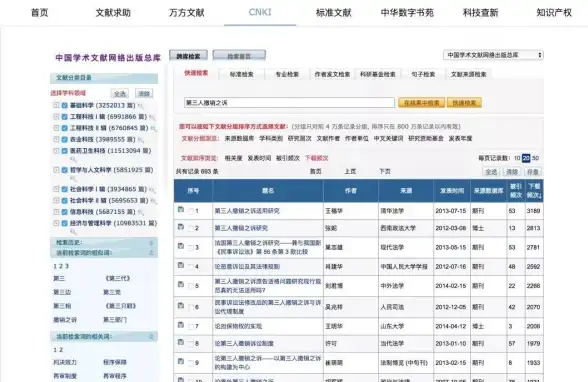This screenshot has height=382, width=588.
Task: Click magnifier icon next to 信息科技
Action: 141,213
